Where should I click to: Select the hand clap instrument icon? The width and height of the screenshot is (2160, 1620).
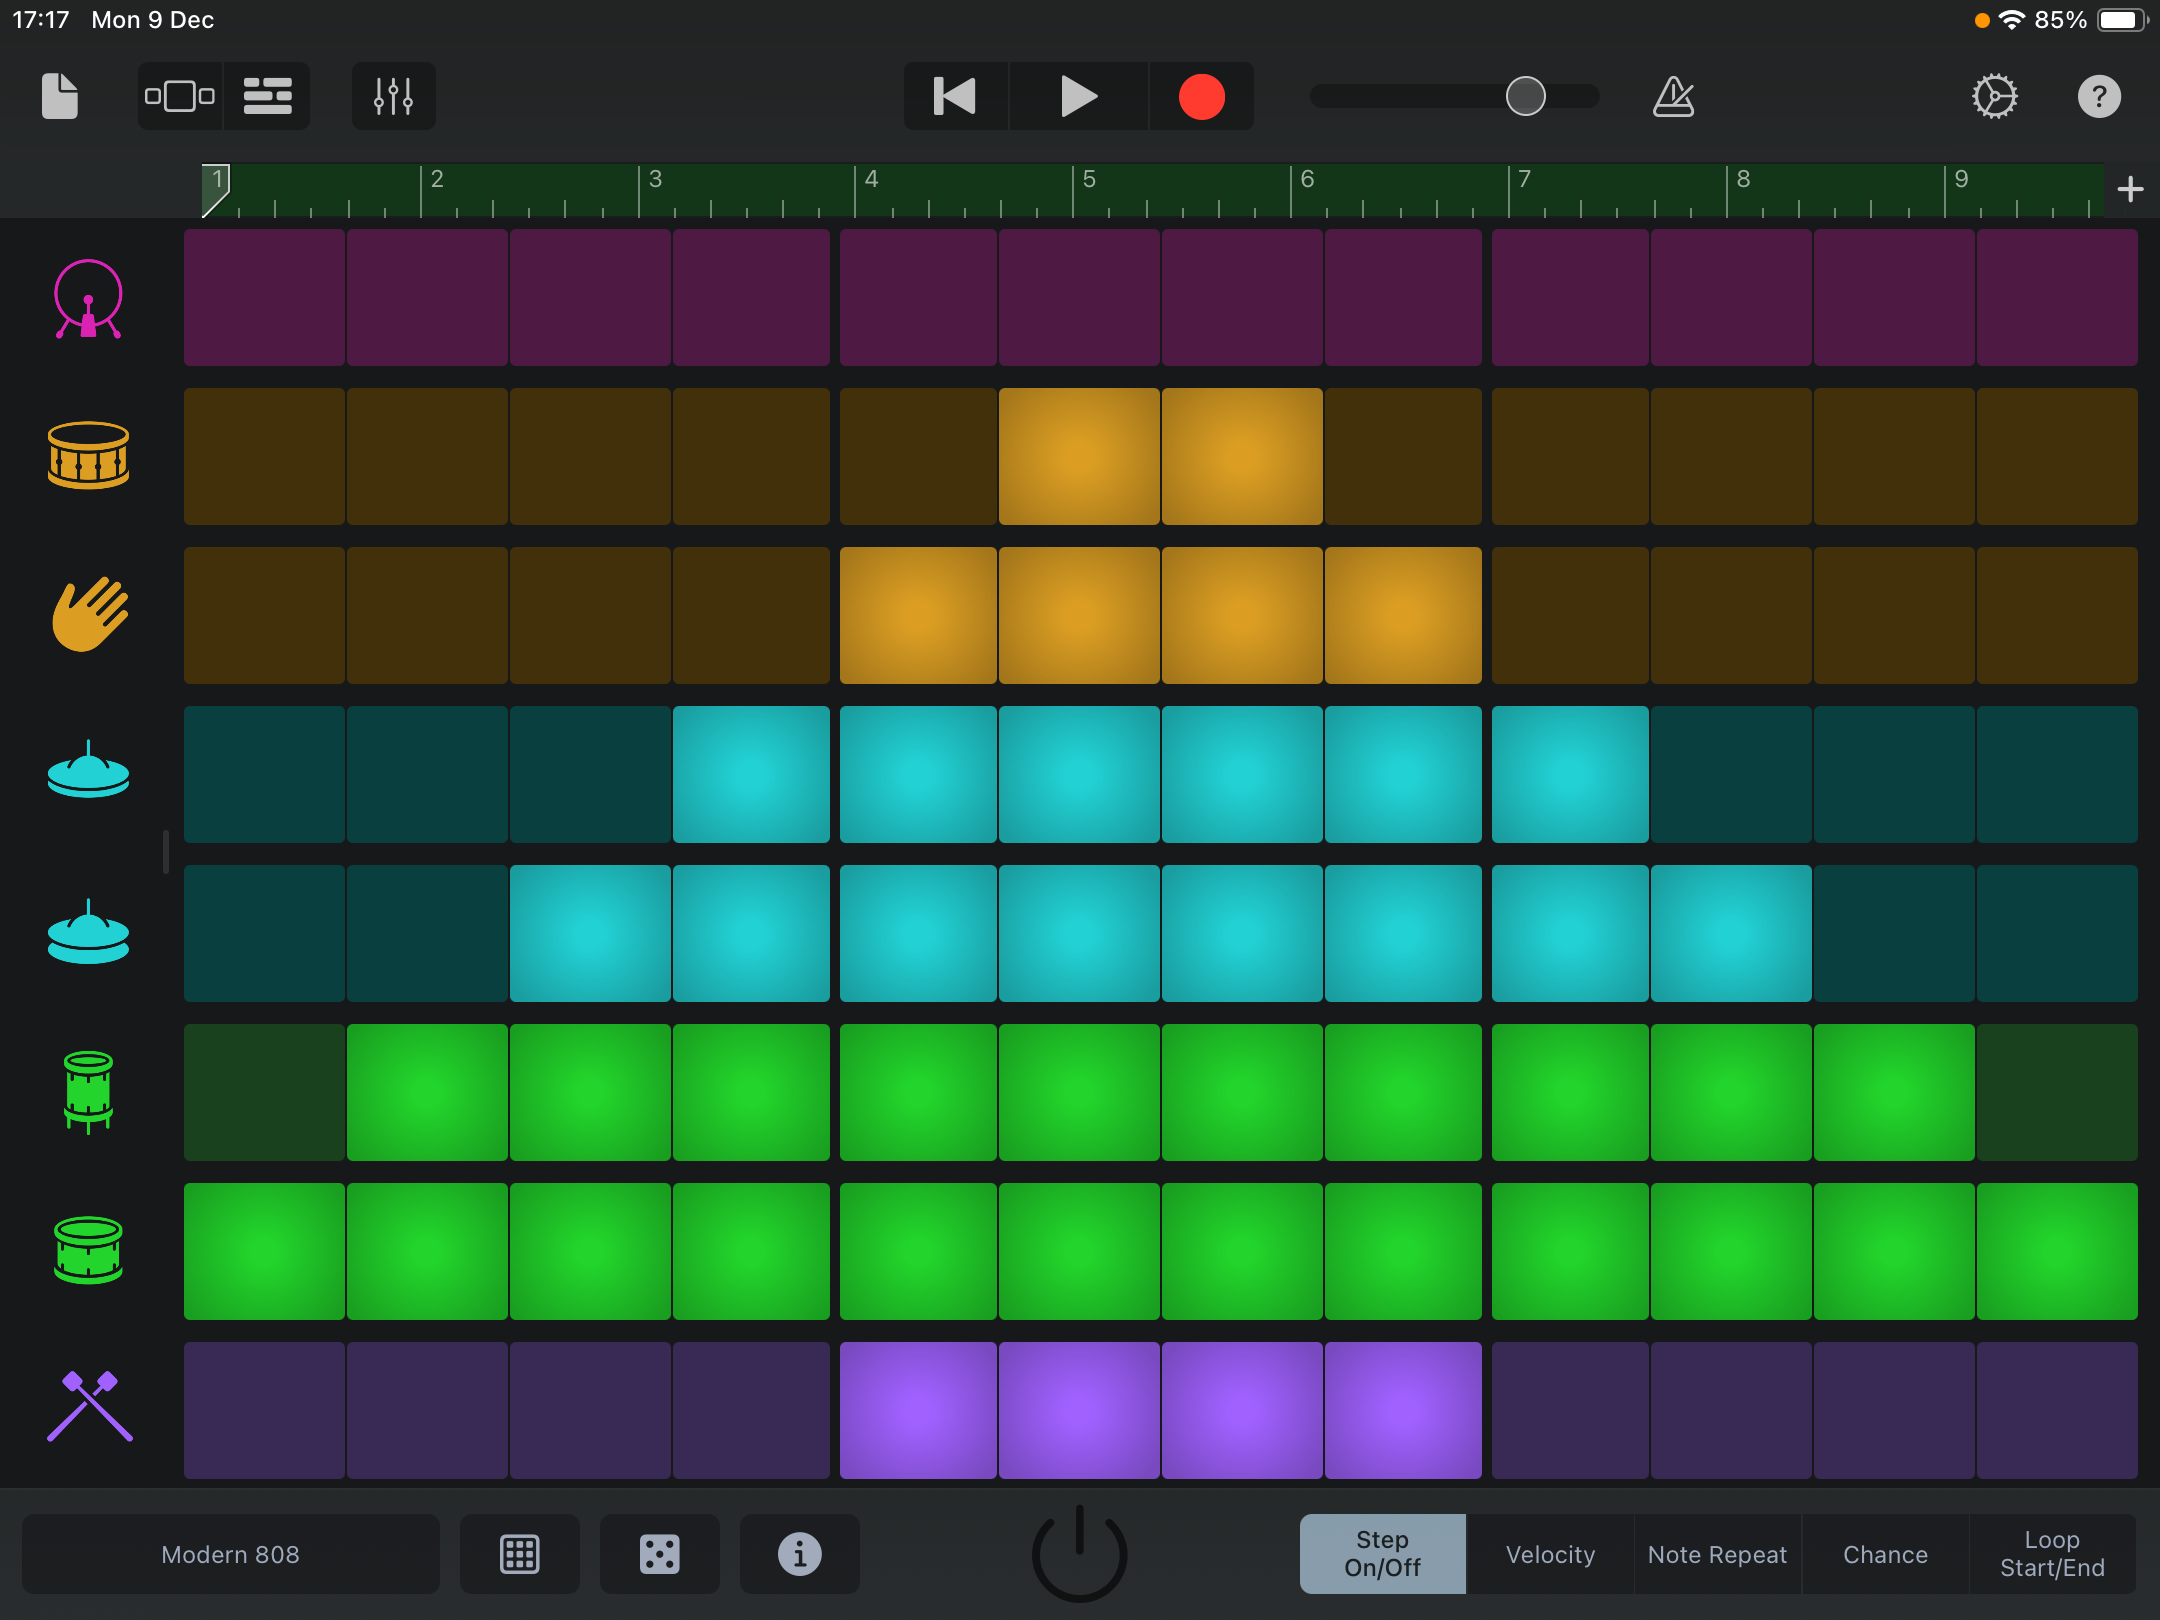(88, 615)
